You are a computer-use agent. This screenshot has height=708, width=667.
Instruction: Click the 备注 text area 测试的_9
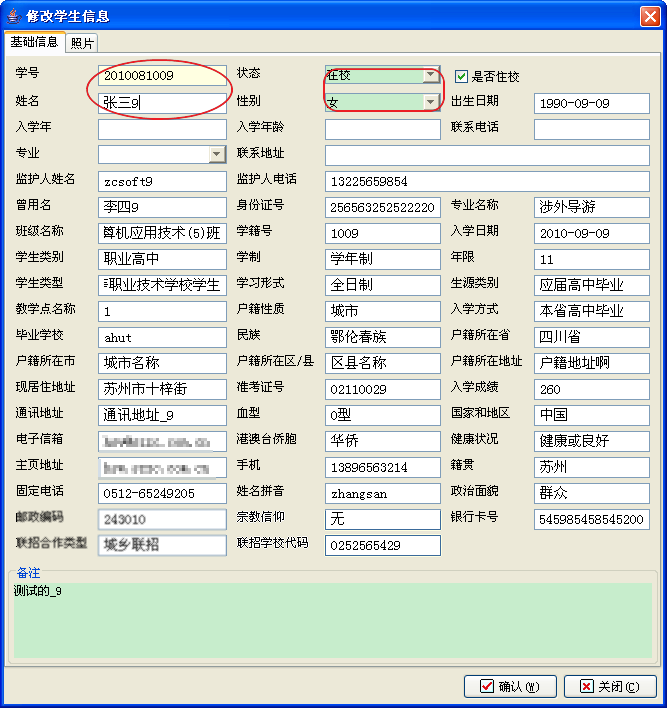[x=333, y=620]
